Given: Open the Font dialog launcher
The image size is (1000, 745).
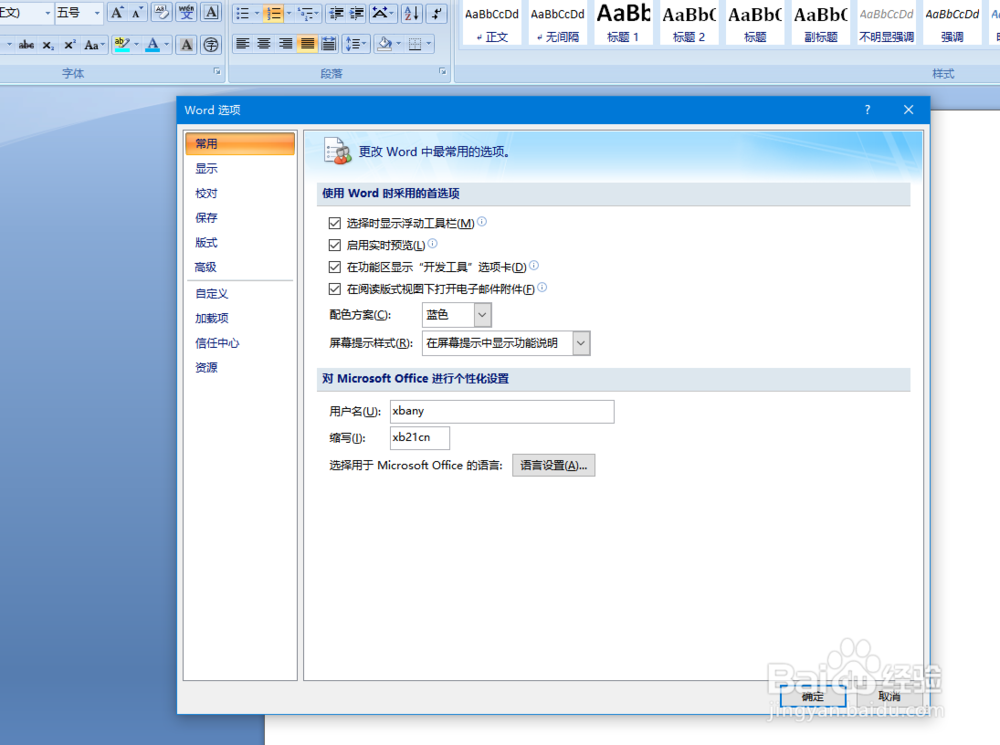Looking at the screenshot, I should pyautogui.click(x=217, y=71).
